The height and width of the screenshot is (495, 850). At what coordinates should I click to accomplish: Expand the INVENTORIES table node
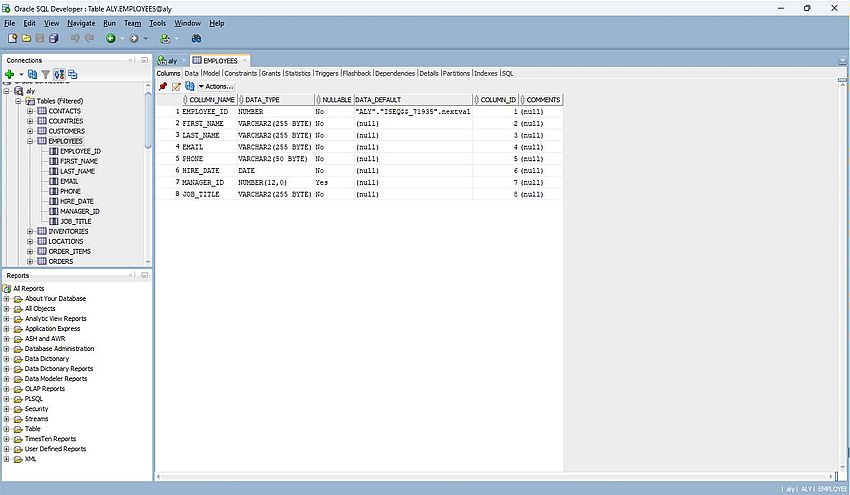click(x=30, y=231)
